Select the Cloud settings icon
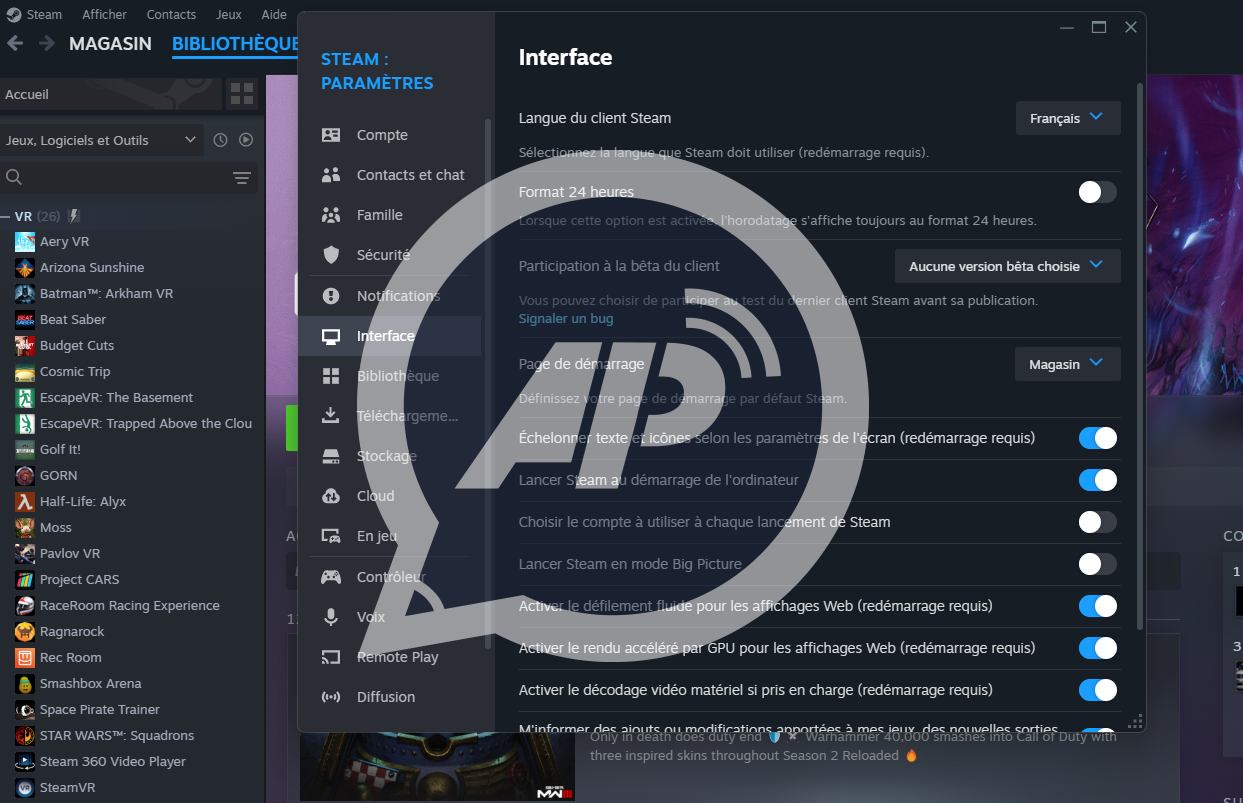The image size is (1243, 803). click(332, 496)
